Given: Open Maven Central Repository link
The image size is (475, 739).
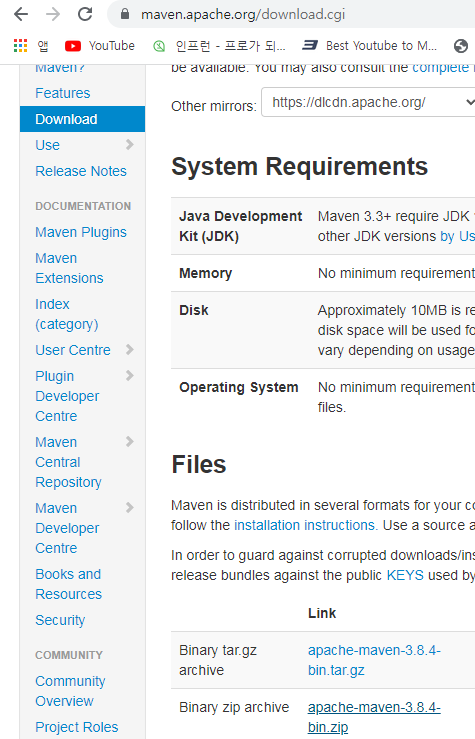Looking at the screenshot, I should [68, 462].
